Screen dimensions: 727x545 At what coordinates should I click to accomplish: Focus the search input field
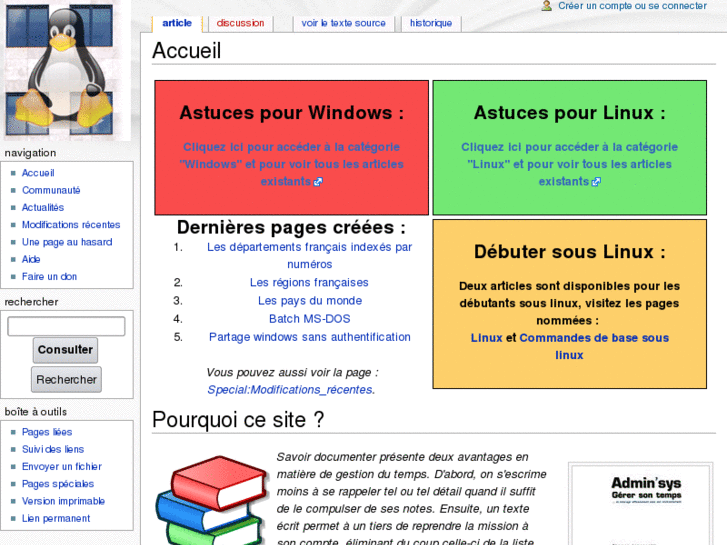66,326
